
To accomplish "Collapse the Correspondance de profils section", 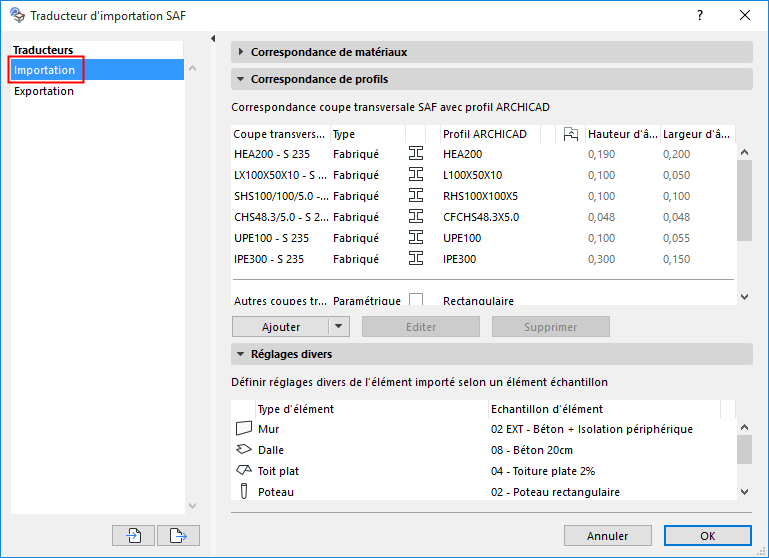I will 242,79.
